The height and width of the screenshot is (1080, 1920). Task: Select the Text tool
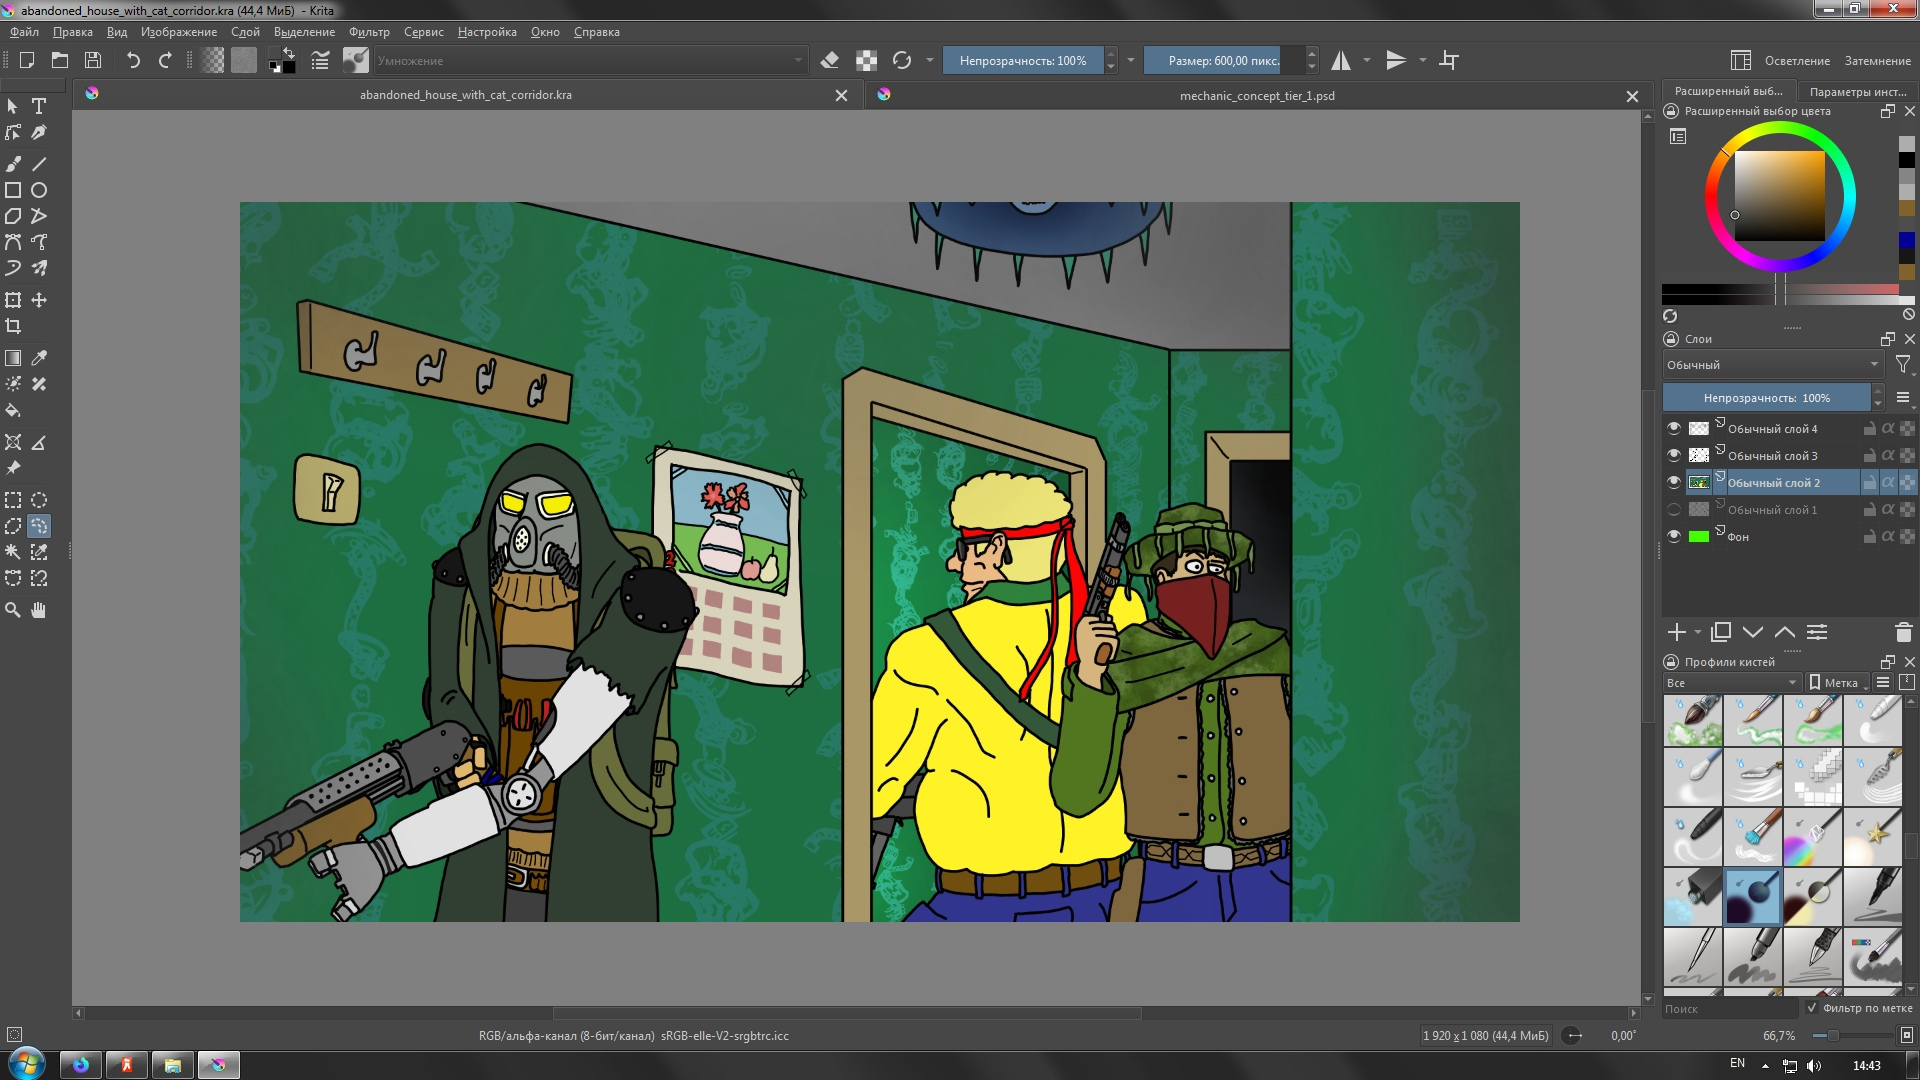[x=39, y=106]
